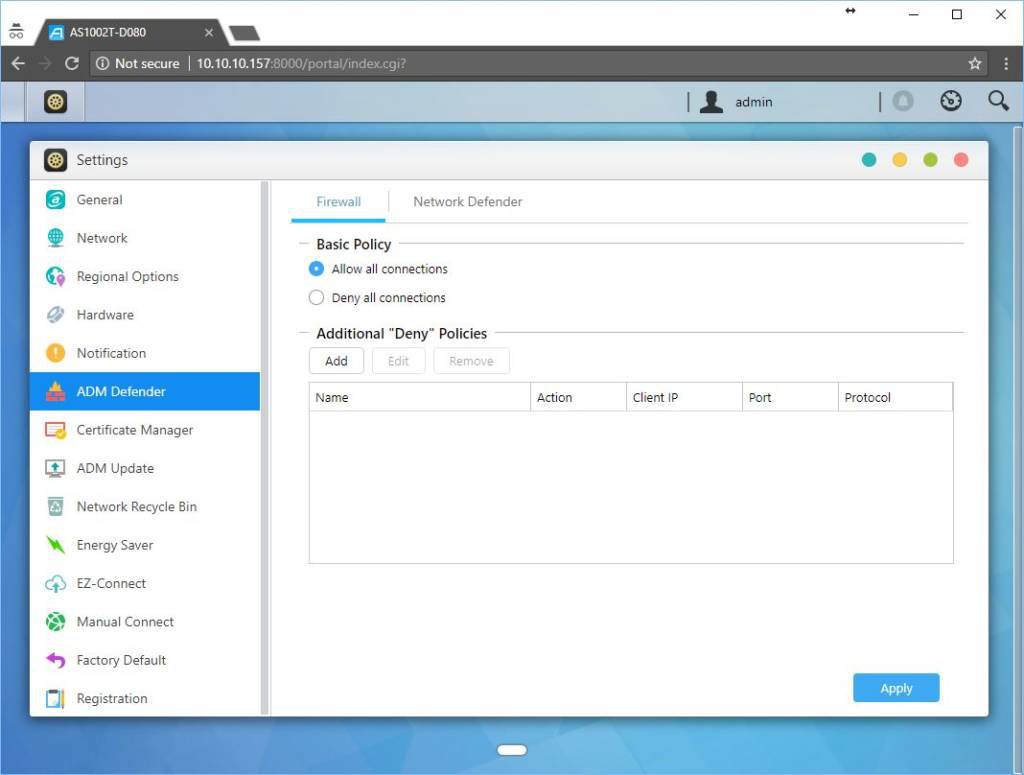Click the Name column header
The width and height of the screenshot is (1024, 775).
pos(420,398)
